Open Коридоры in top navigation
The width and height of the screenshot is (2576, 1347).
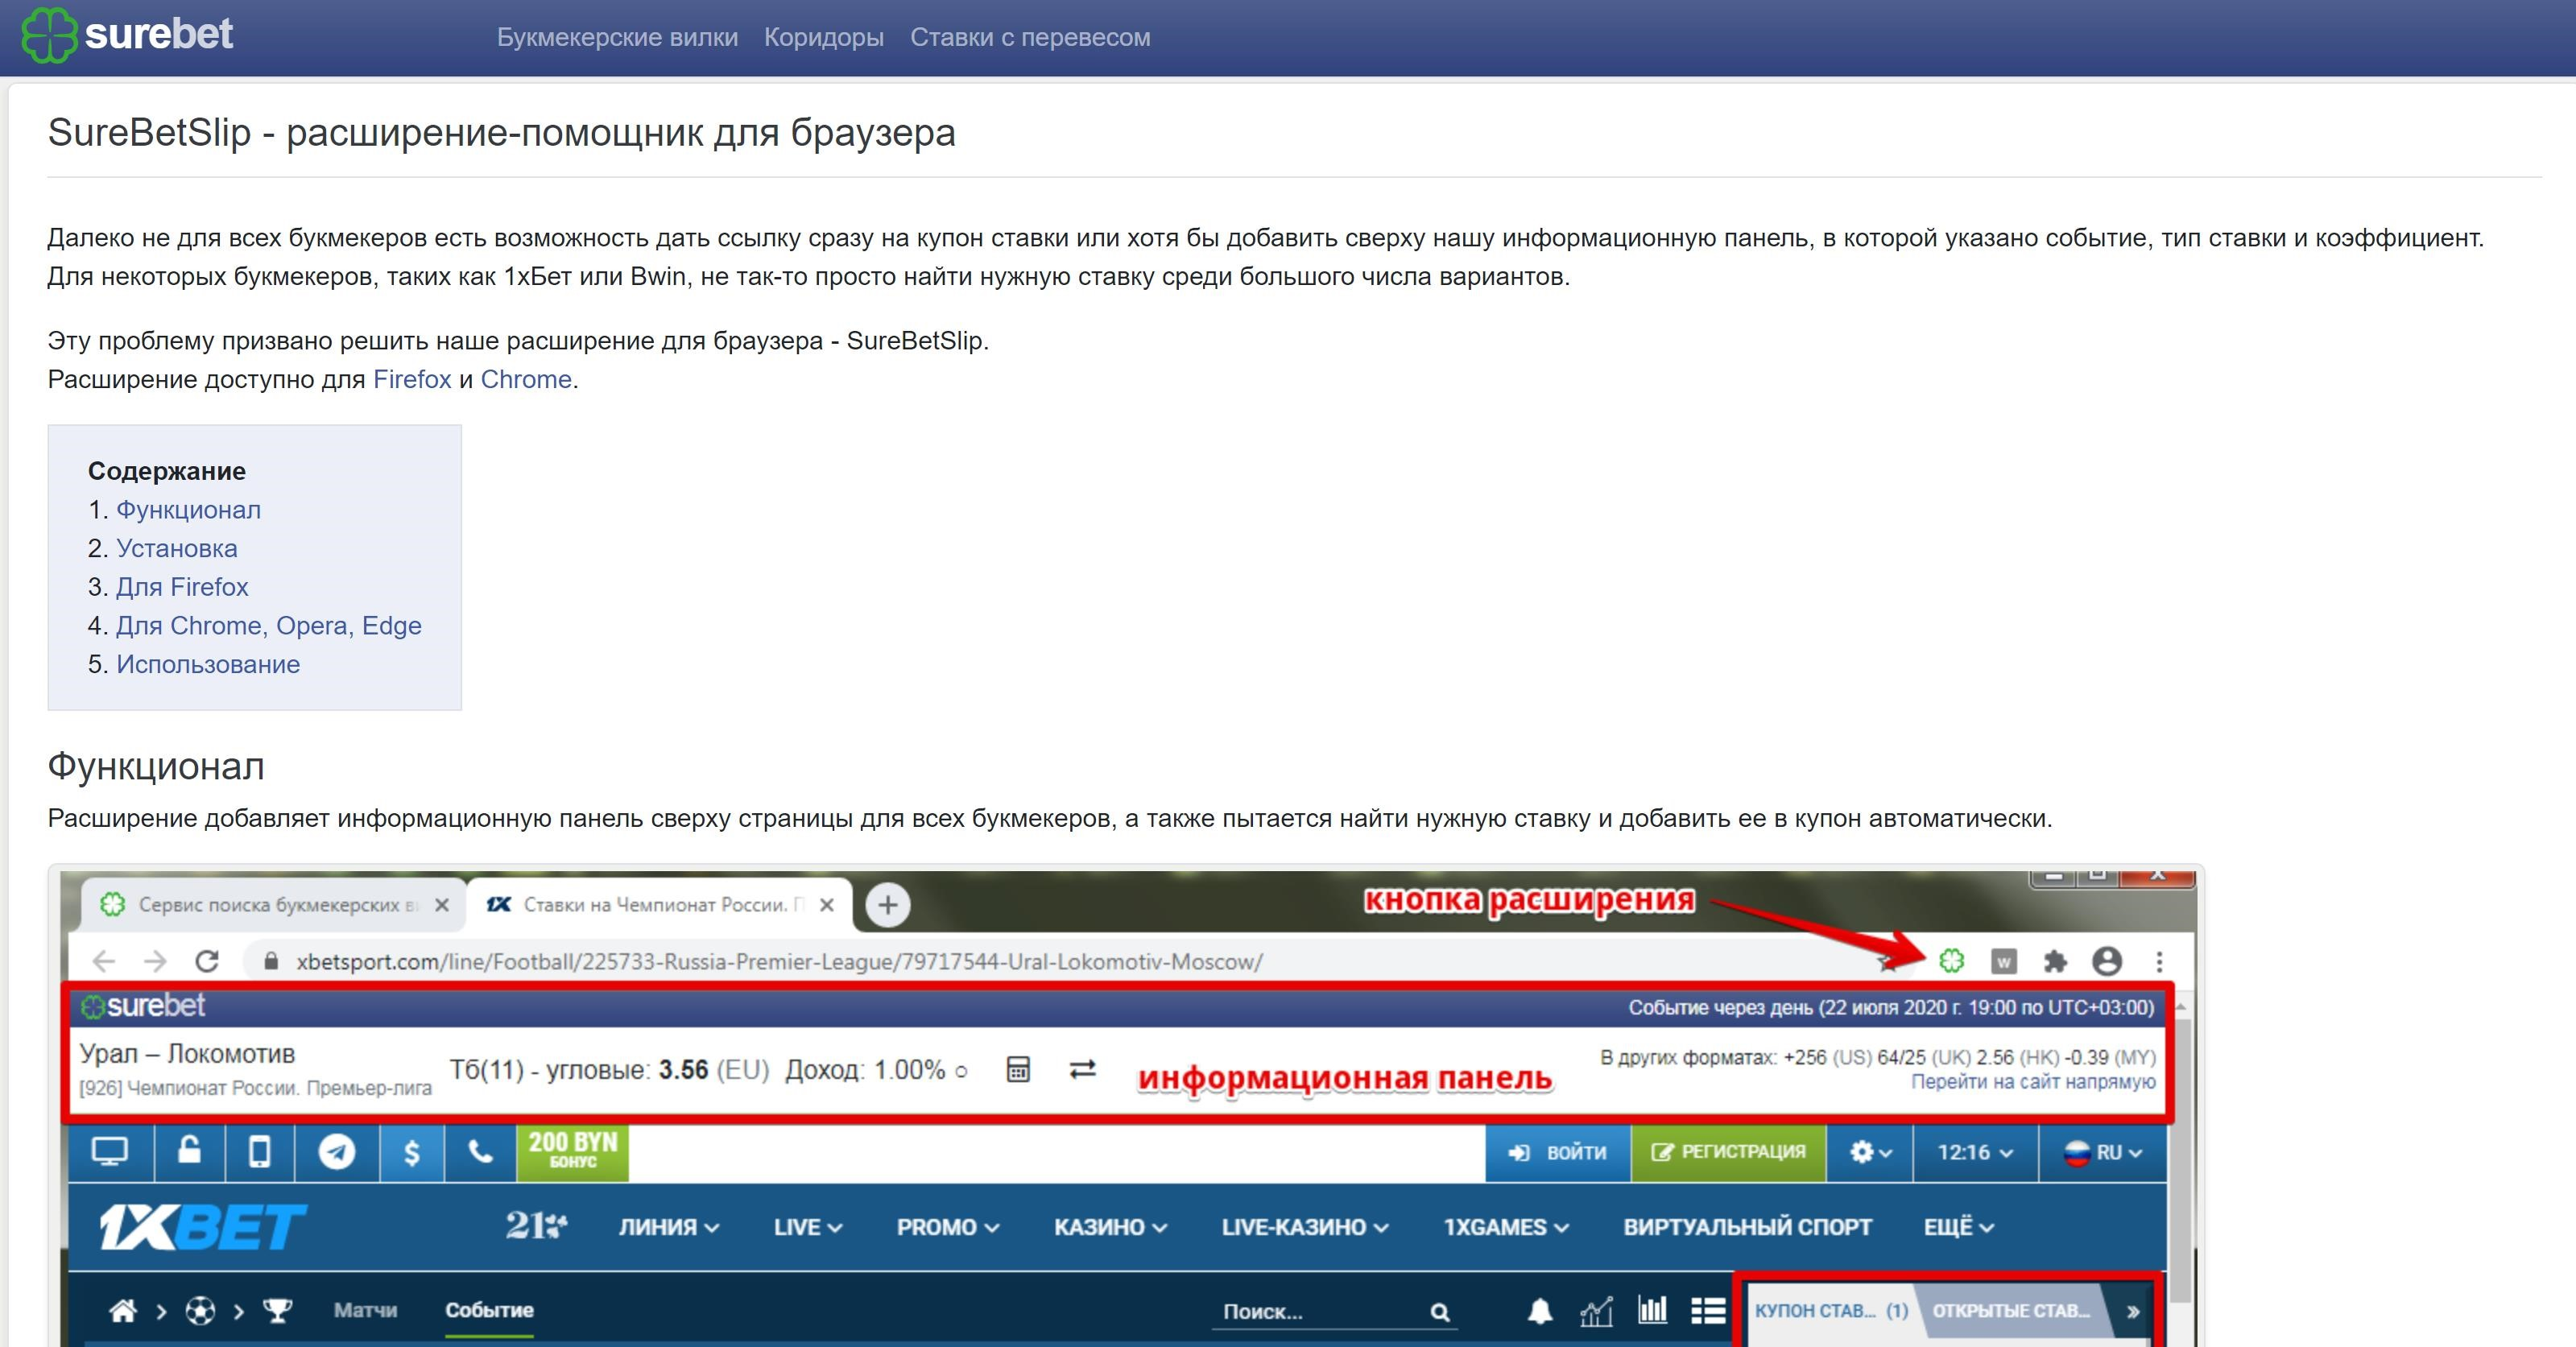point(824,37)
